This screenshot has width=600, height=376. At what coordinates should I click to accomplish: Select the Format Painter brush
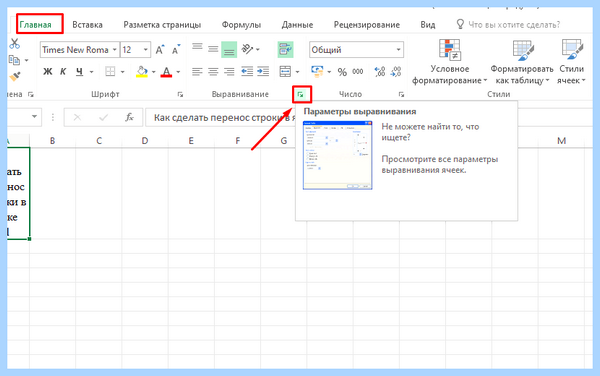(x=15, y=77)
